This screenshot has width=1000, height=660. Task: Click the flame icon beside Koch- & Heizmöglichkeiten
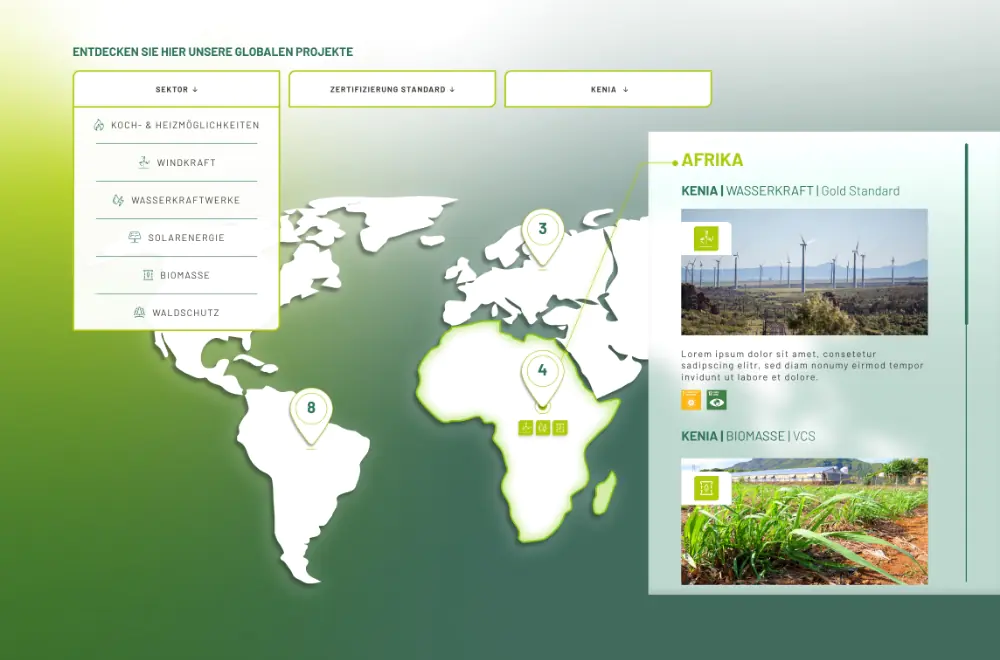pos(99,125)
